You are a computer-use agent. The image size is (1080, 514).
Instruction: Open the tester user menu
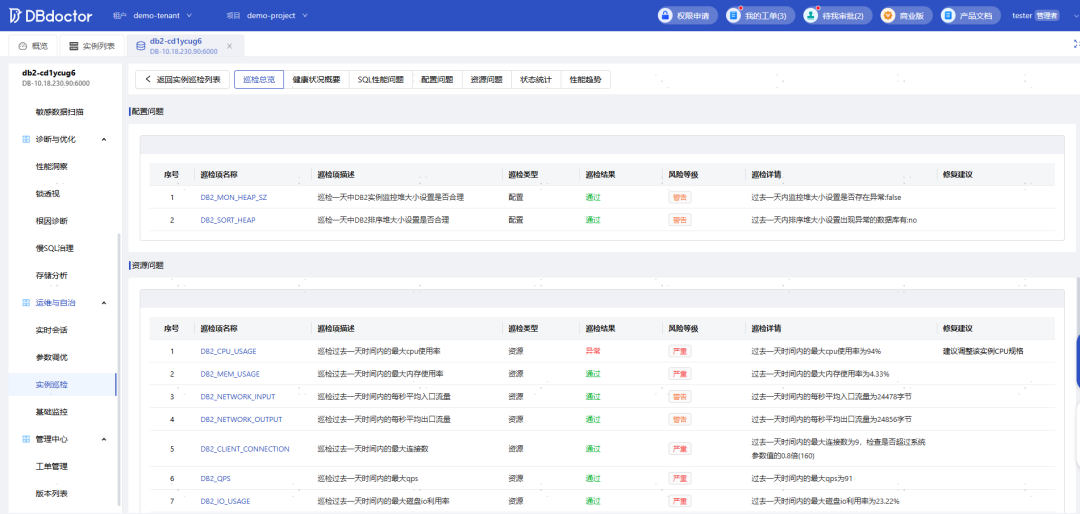click(1035, 15)
